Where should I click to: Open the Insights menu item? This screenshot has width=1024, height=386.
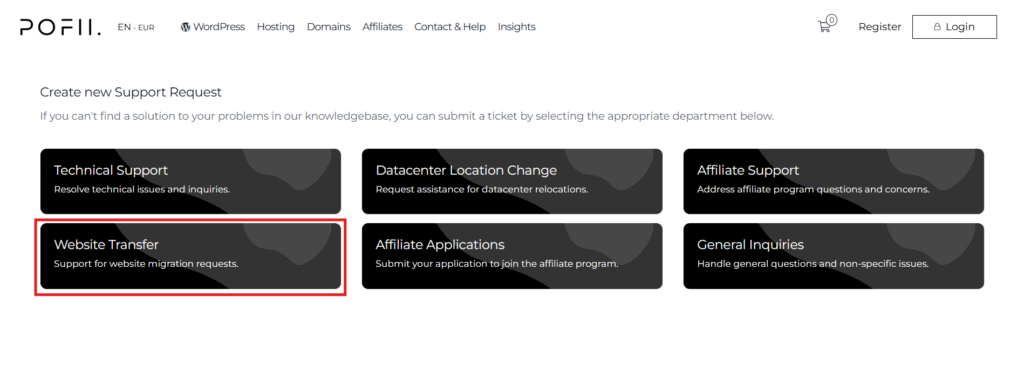pyautogui.click(x=517, y=27)
